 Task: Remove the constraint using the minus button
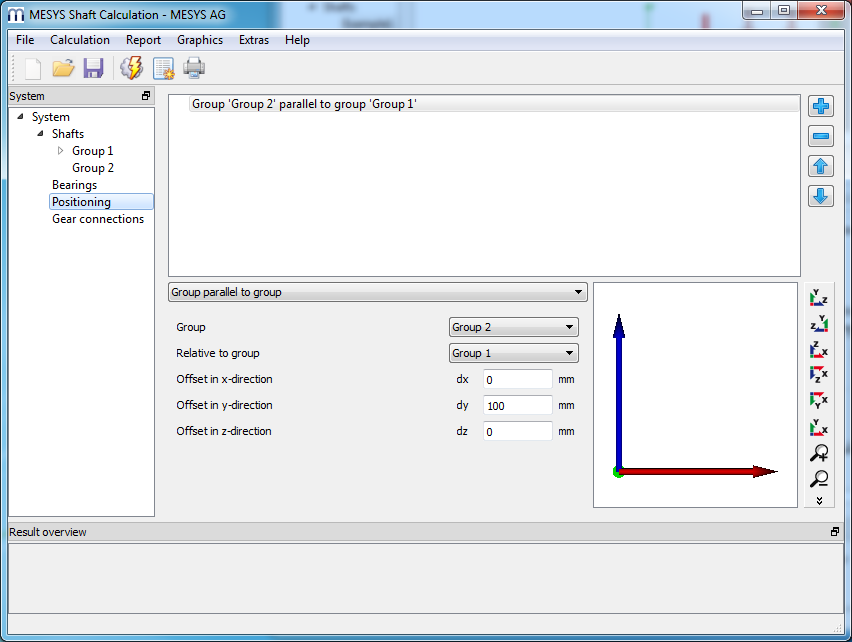pyautogui.click(x=821, y=137)
